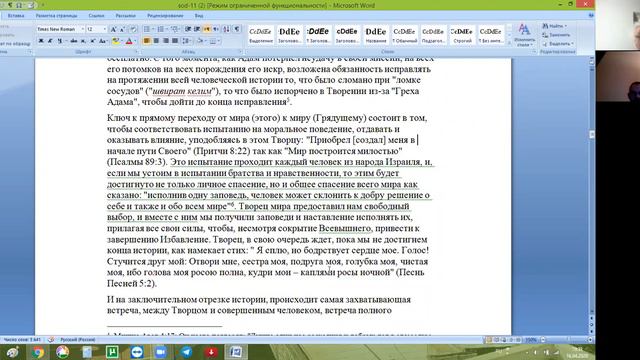This screenshot has height=360, width=640.
Task: Sort the selected text
Action: 226,29
